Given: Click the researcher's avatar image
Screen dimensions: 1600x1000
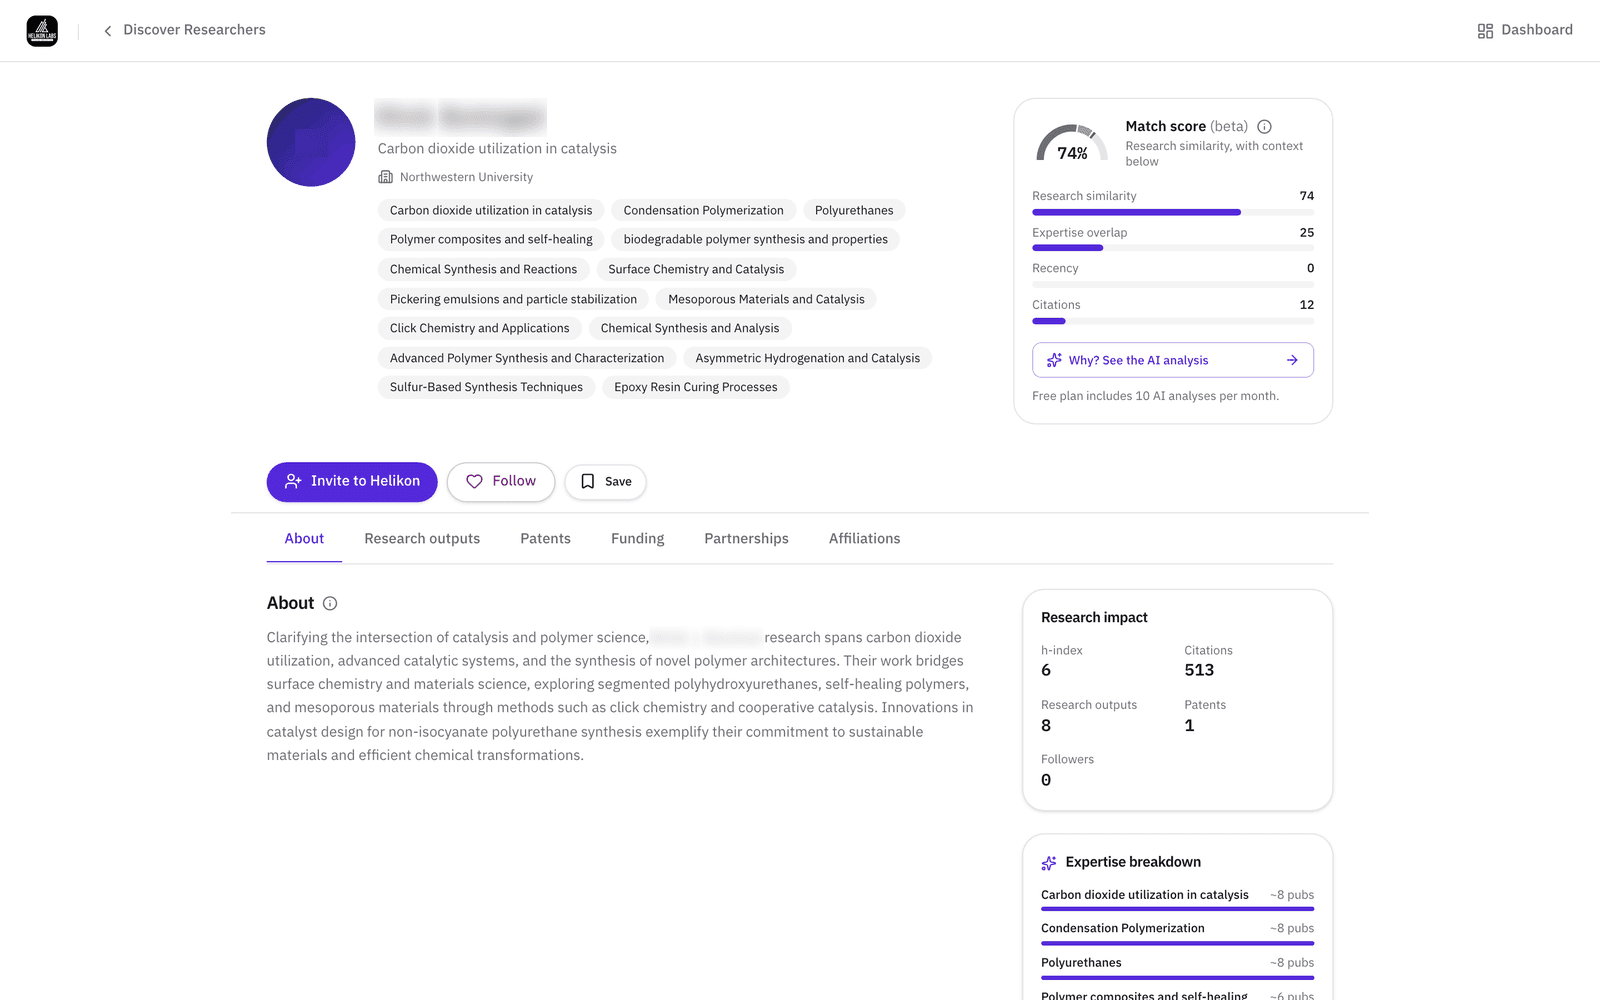Looking at the screenshot, I should click(311, 142).
